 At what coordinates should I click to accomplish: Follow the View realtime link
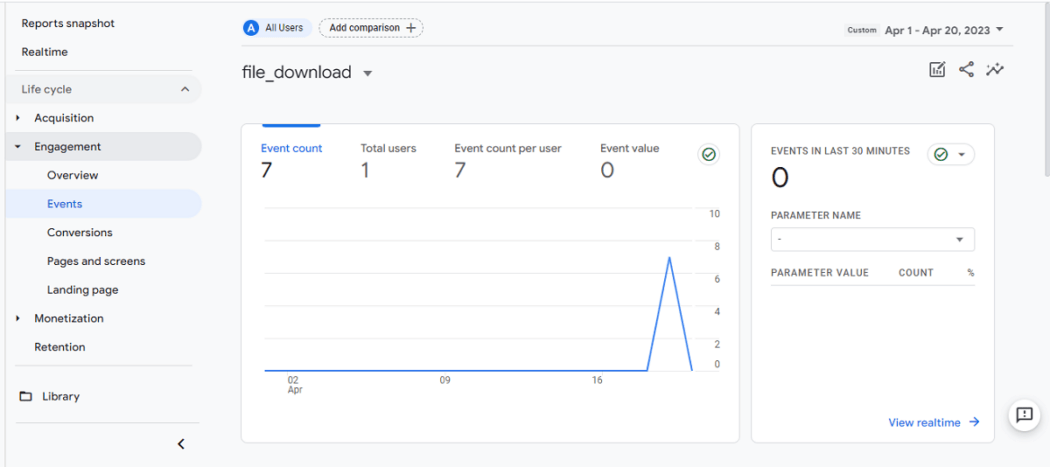click(933, 422)
